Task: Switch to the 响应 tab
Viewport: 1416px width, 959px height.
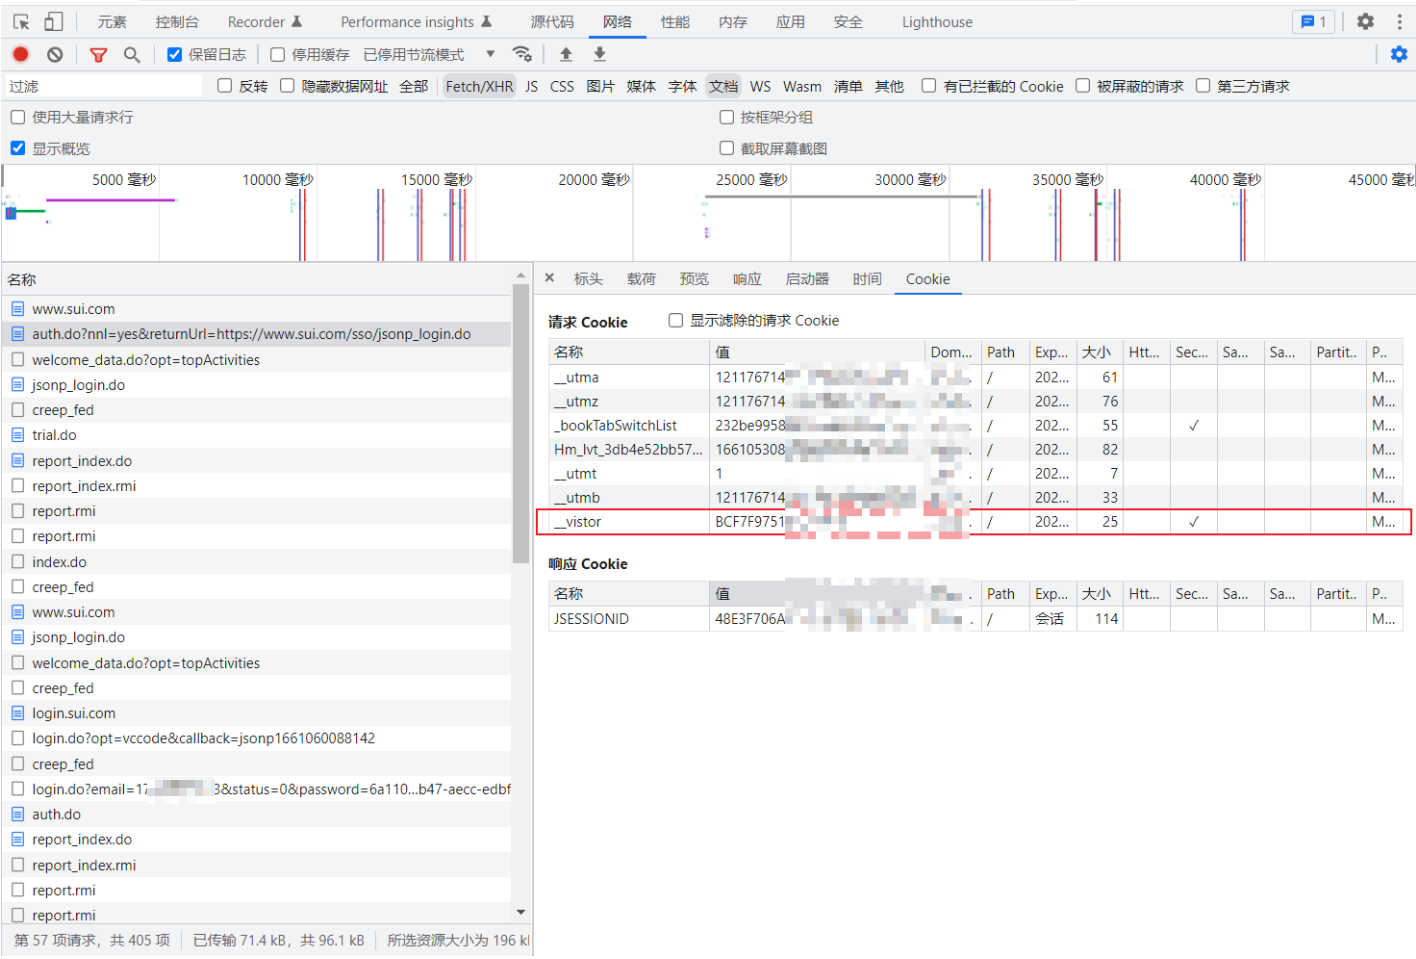Action: 747,280
